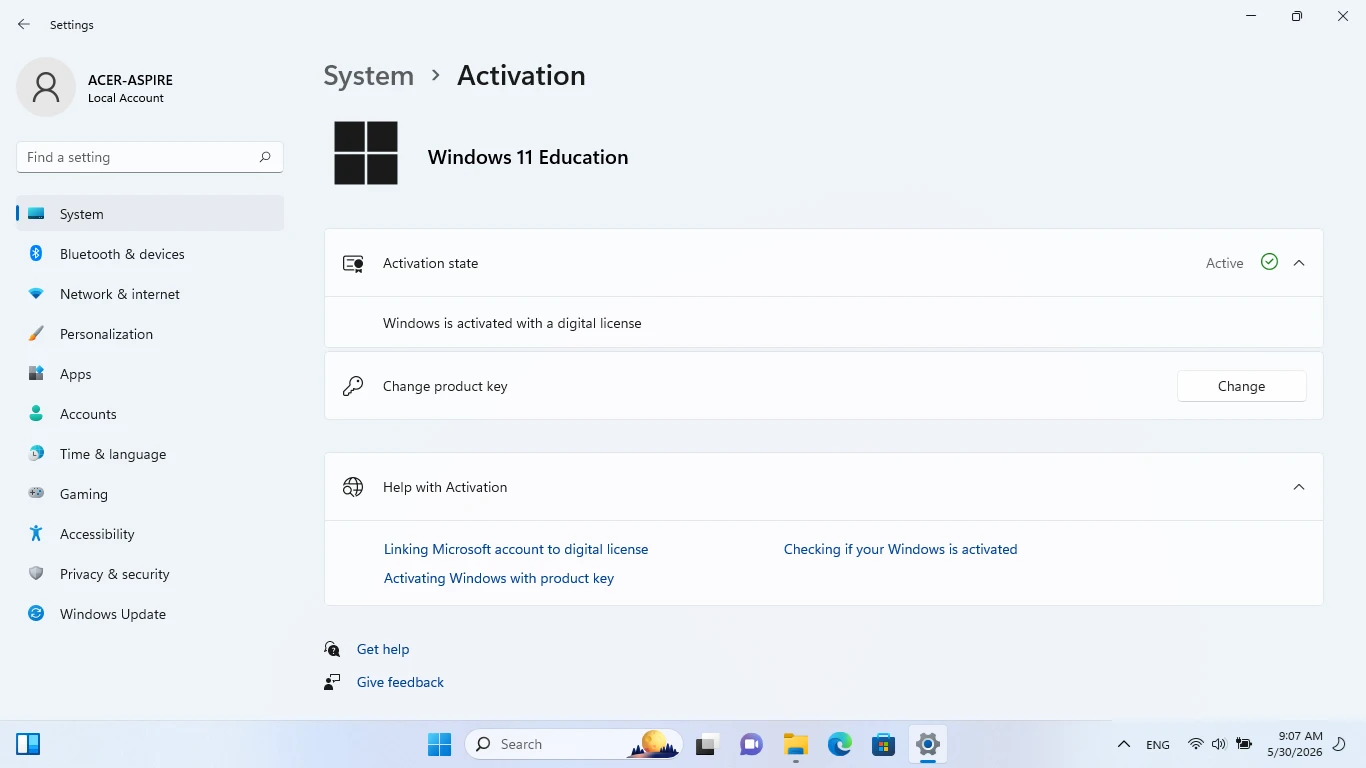Open Windows Update settings page
This screenshot has height=768, width=1366.
150,614
